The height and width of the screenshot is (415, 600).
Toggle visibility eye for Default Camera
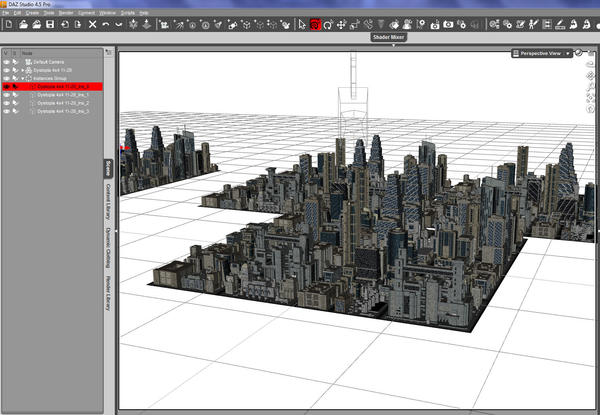pyautogui.click(x=6, y=62)
